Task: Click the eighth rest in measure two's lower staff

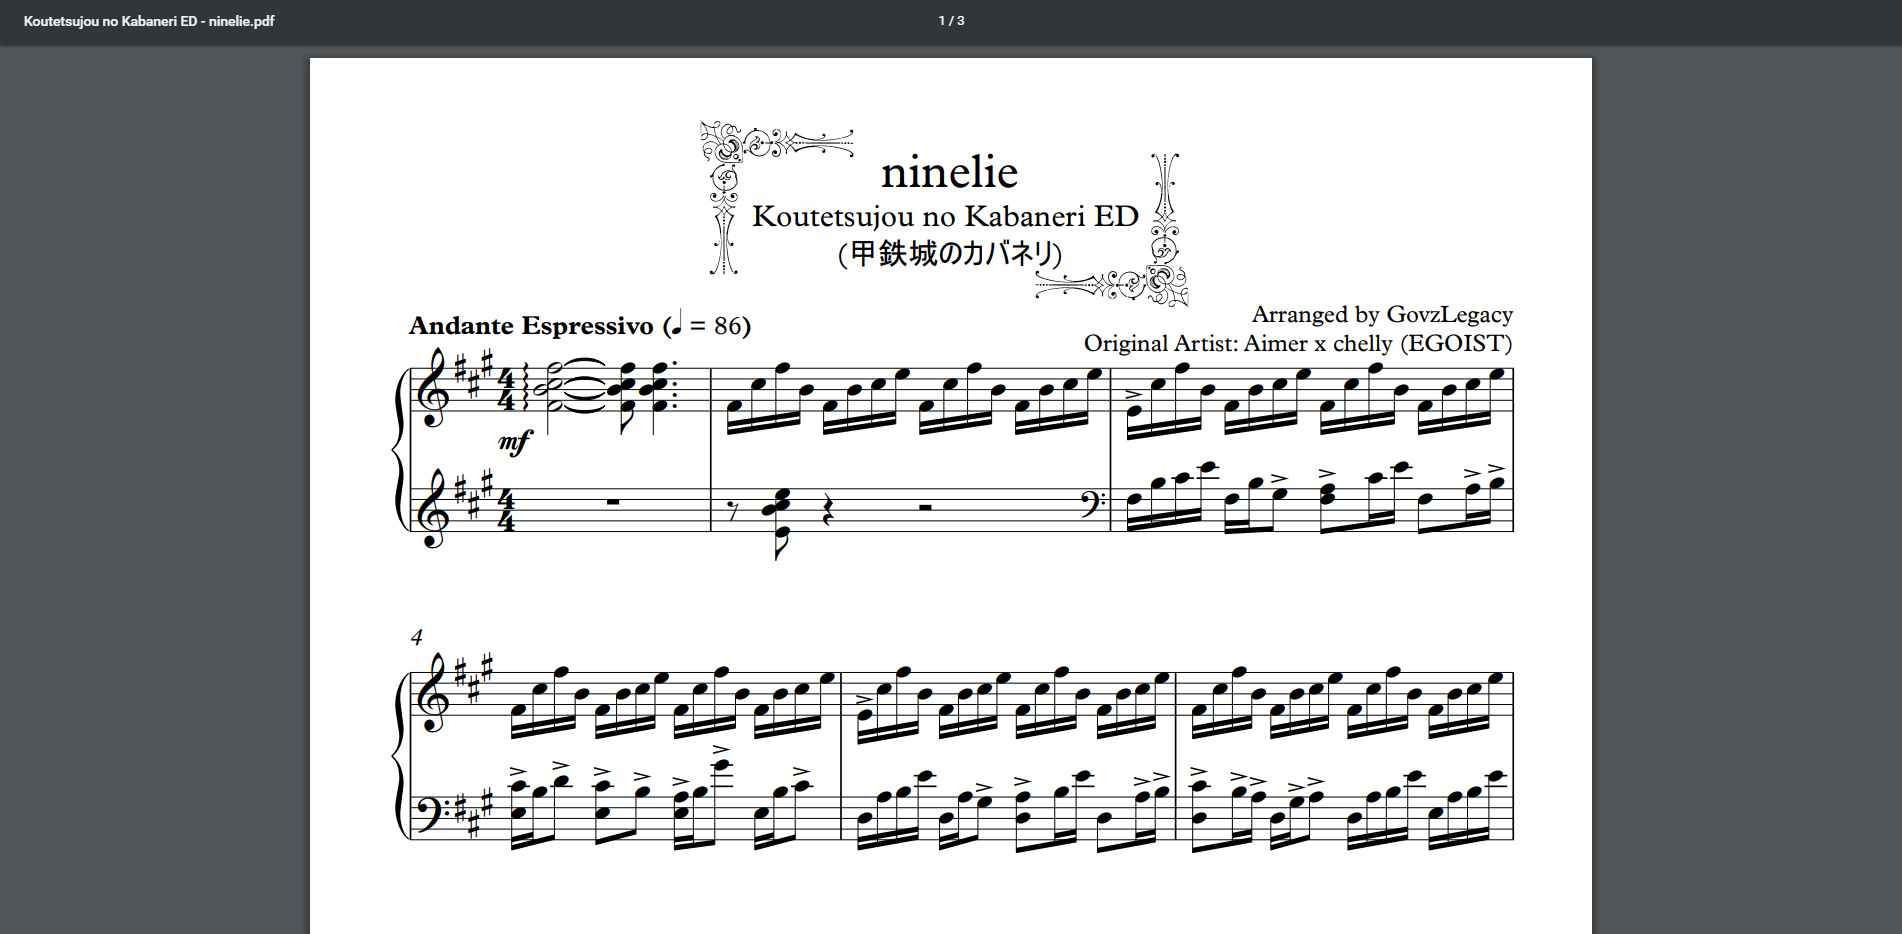Action: [735, 512]
